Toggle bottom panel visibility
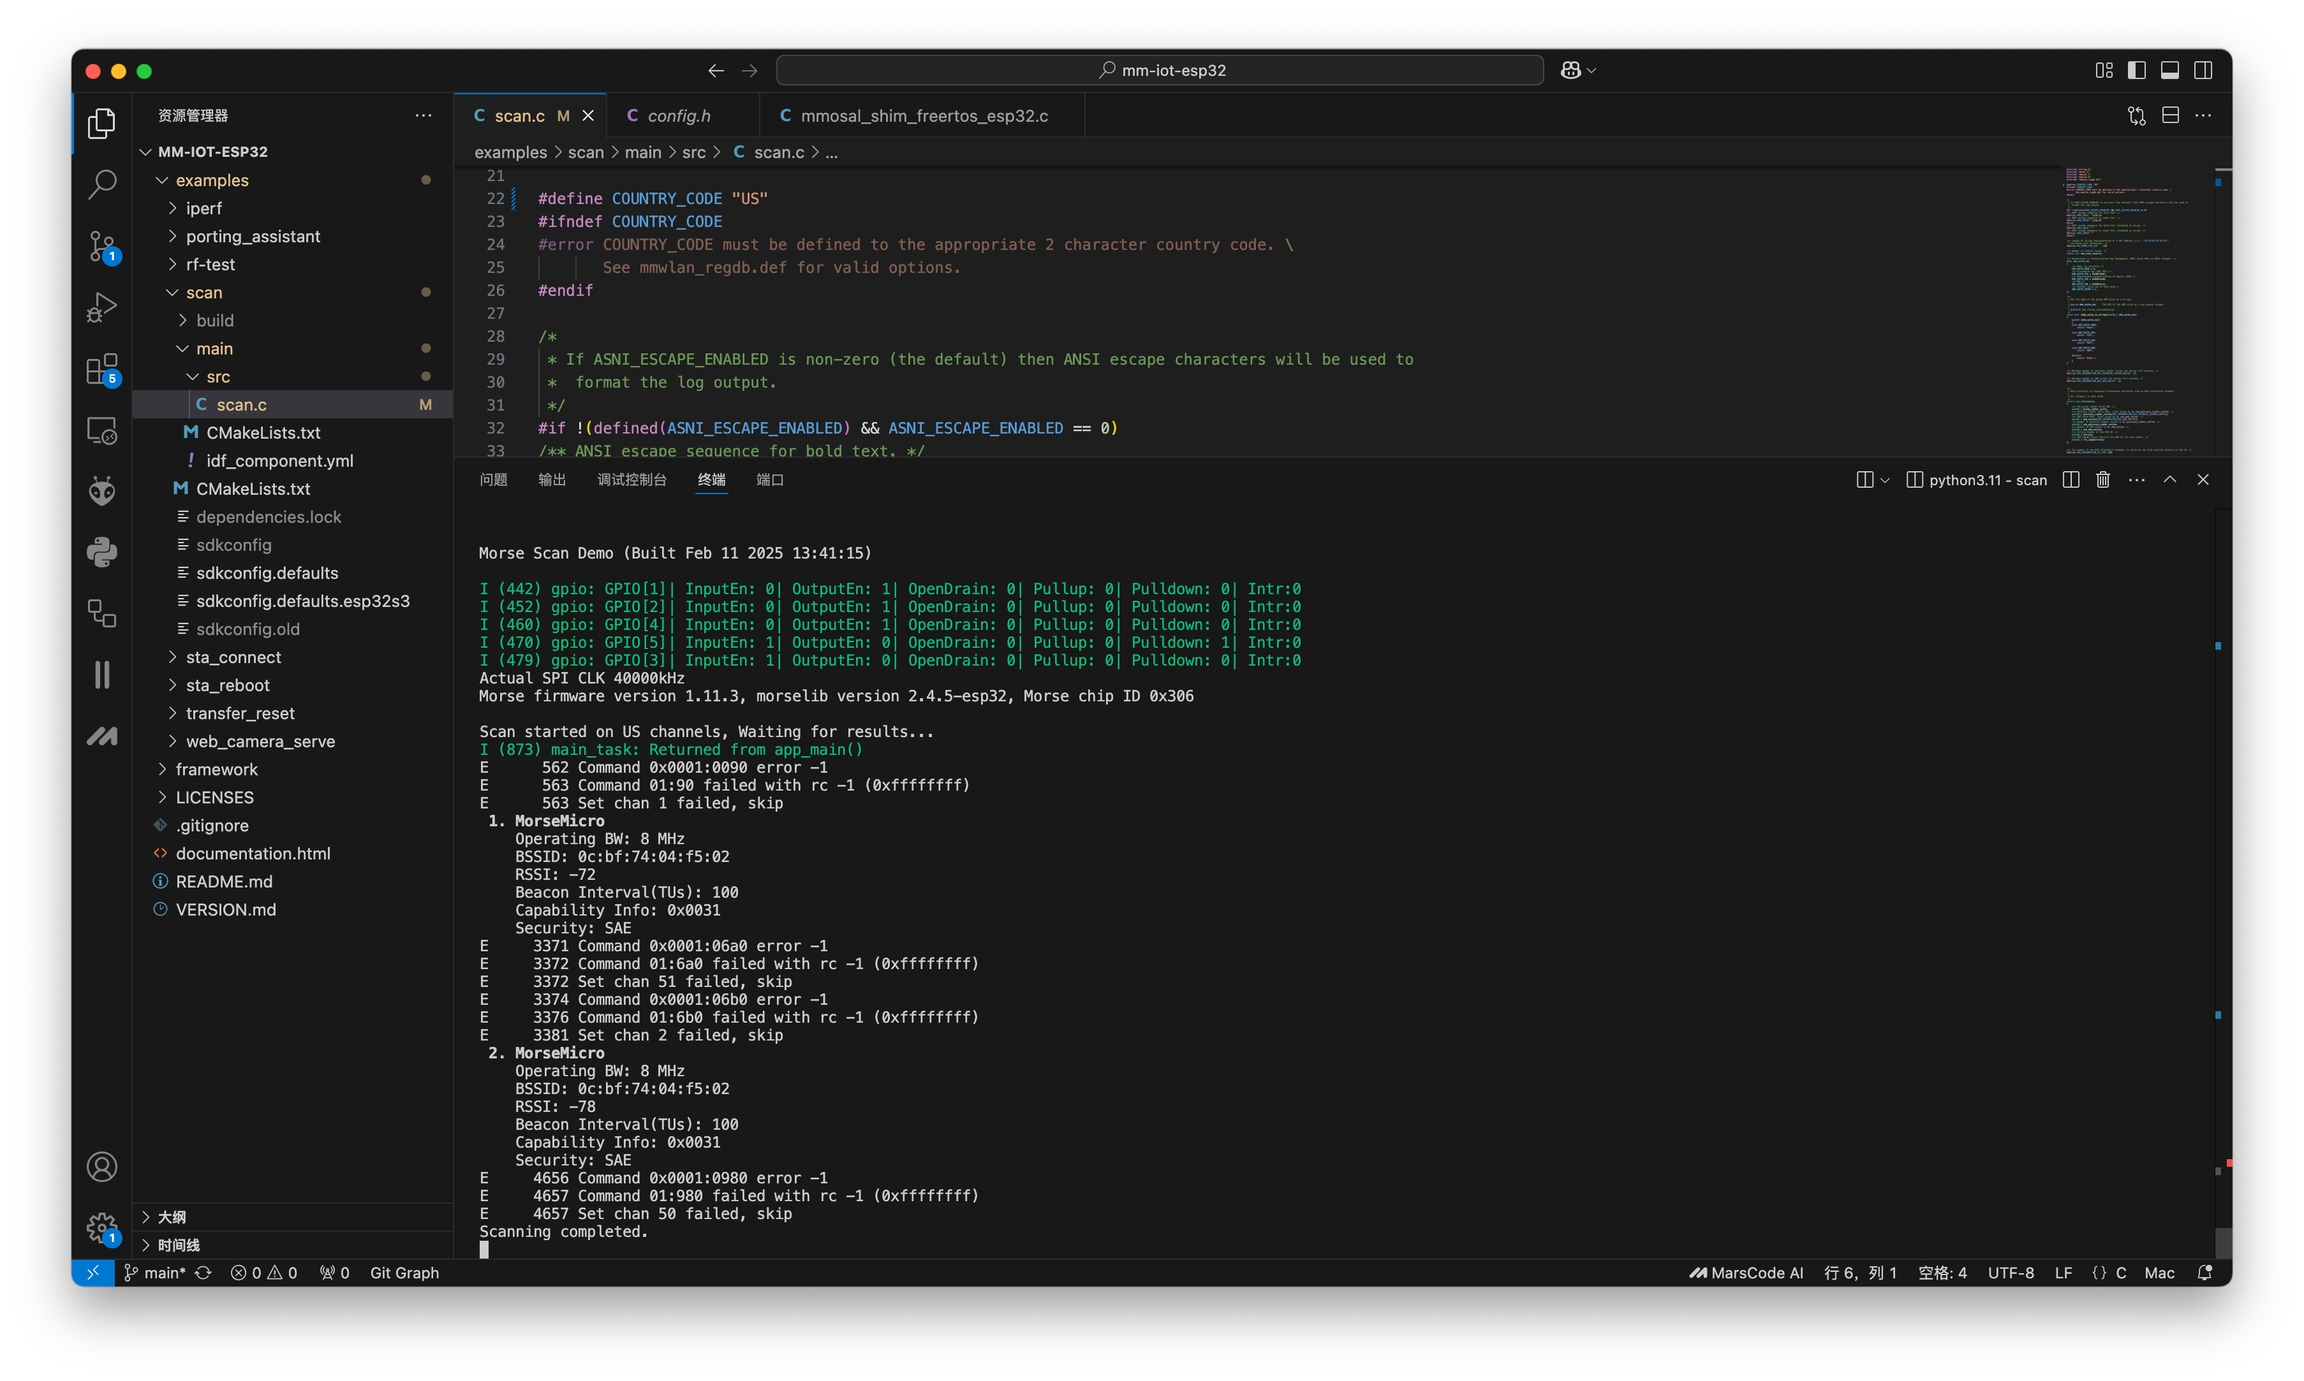Image resolution: width=2304 pixels, height=1381 pixels. (2170, 70)
